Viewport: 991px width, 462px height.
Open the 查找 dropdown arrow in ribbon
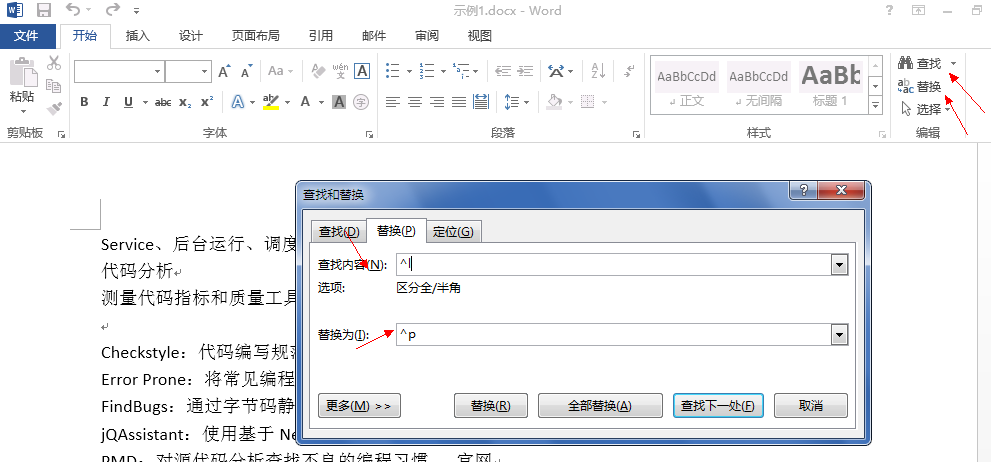coord(953,63)
